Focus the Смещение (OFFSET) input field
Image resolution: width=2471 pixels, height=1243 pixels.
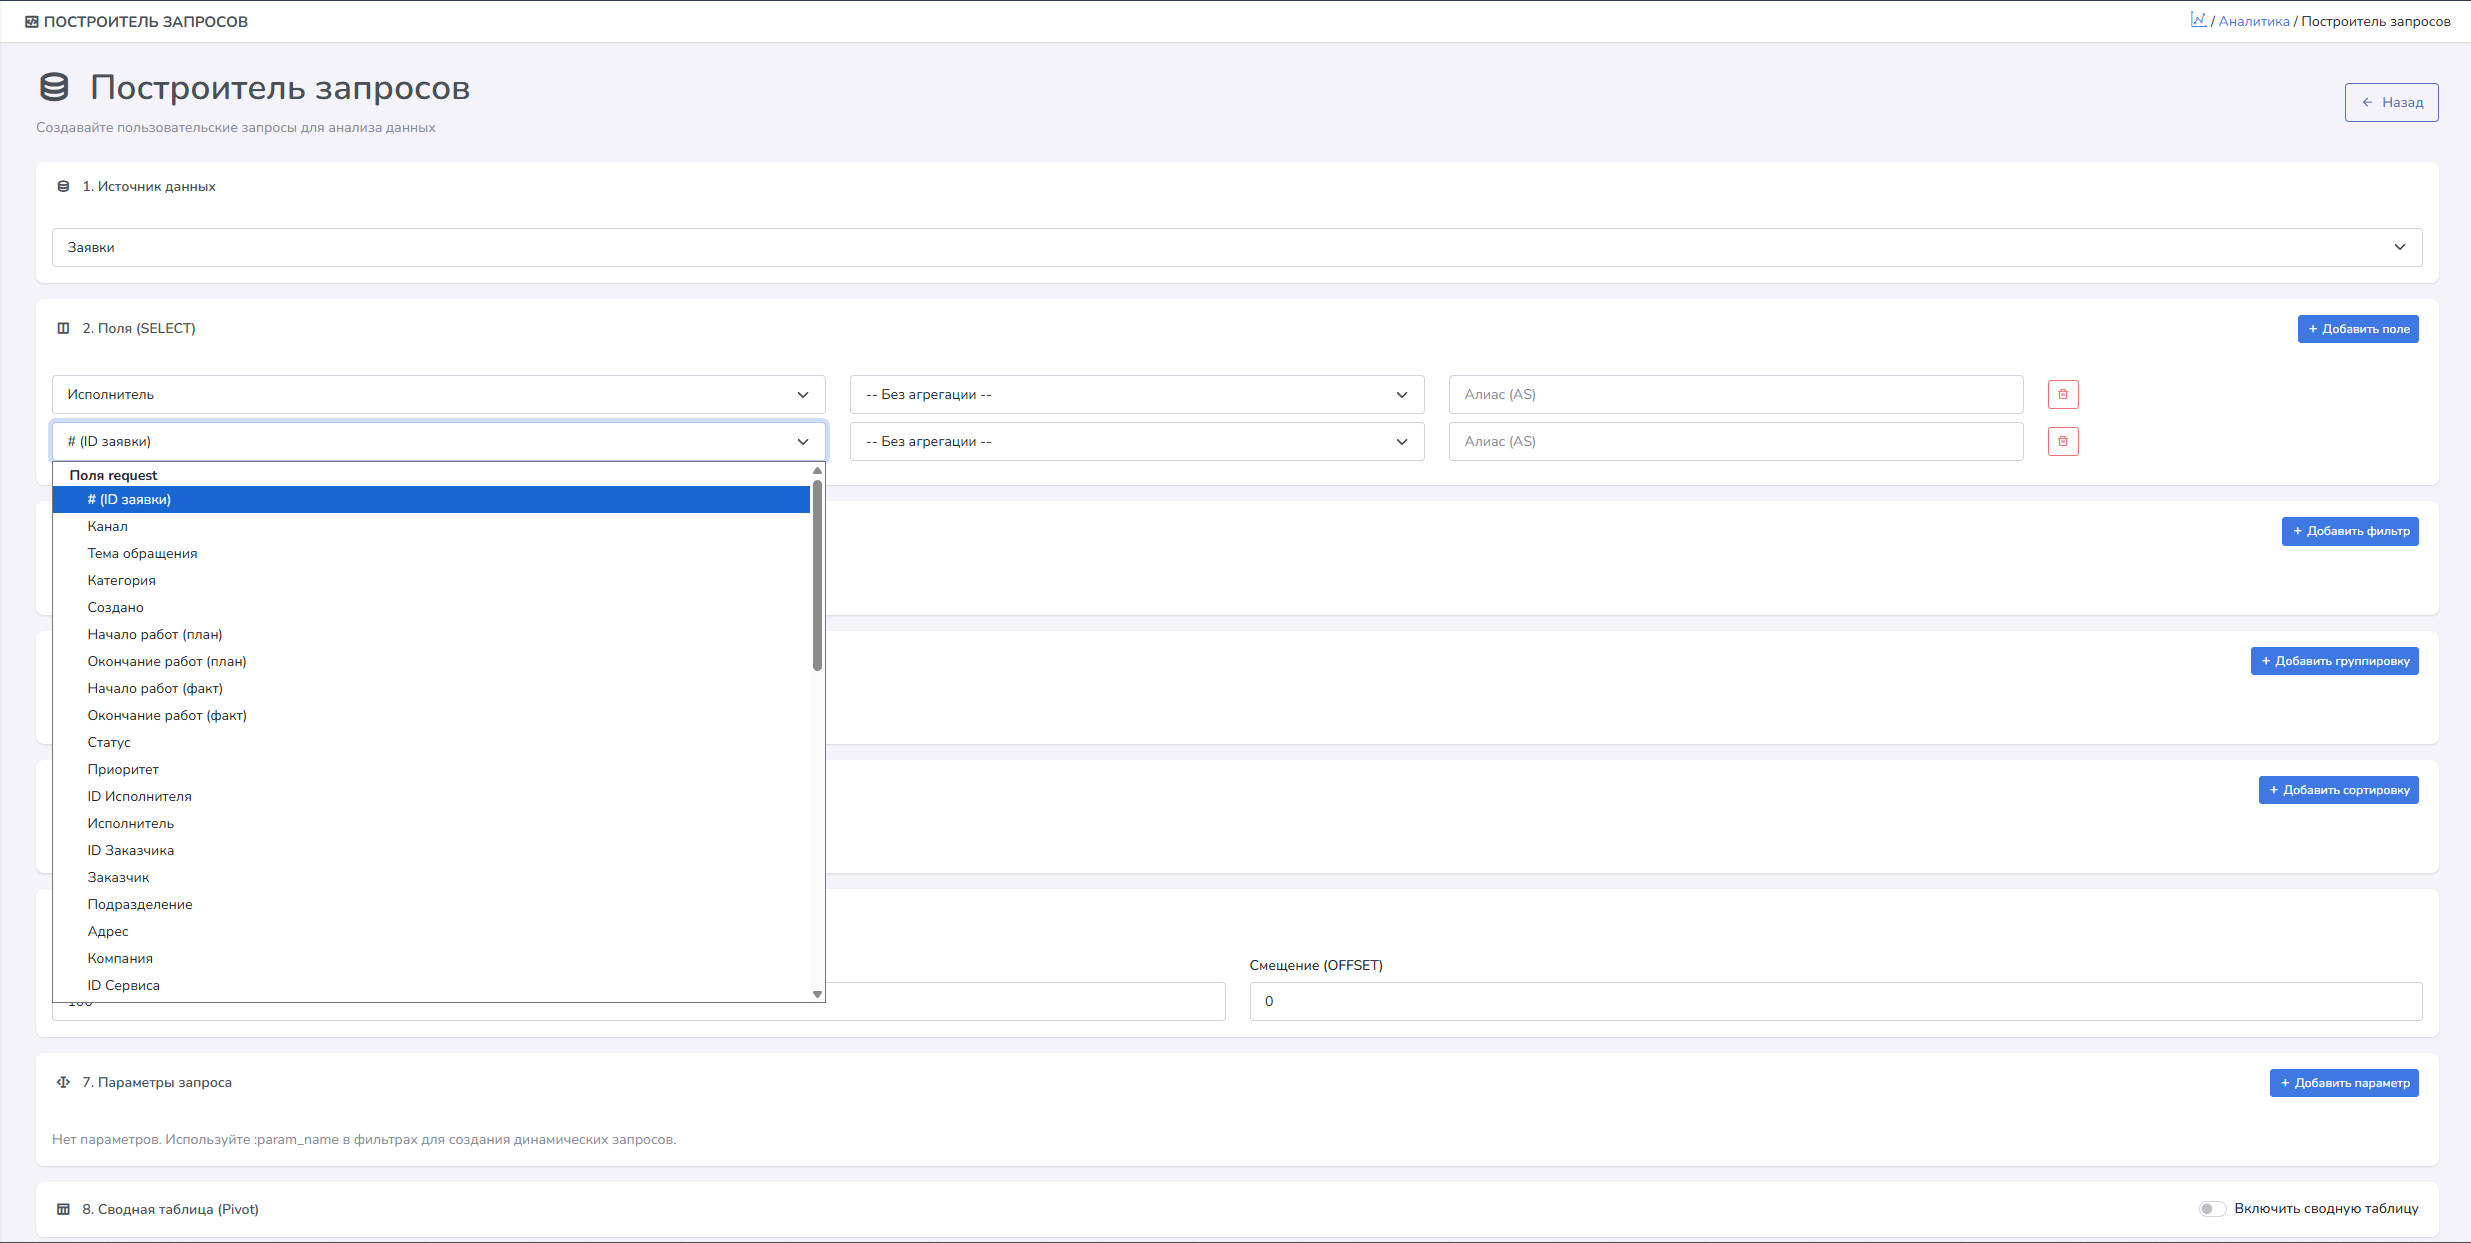click(x=1835, y=1001)
